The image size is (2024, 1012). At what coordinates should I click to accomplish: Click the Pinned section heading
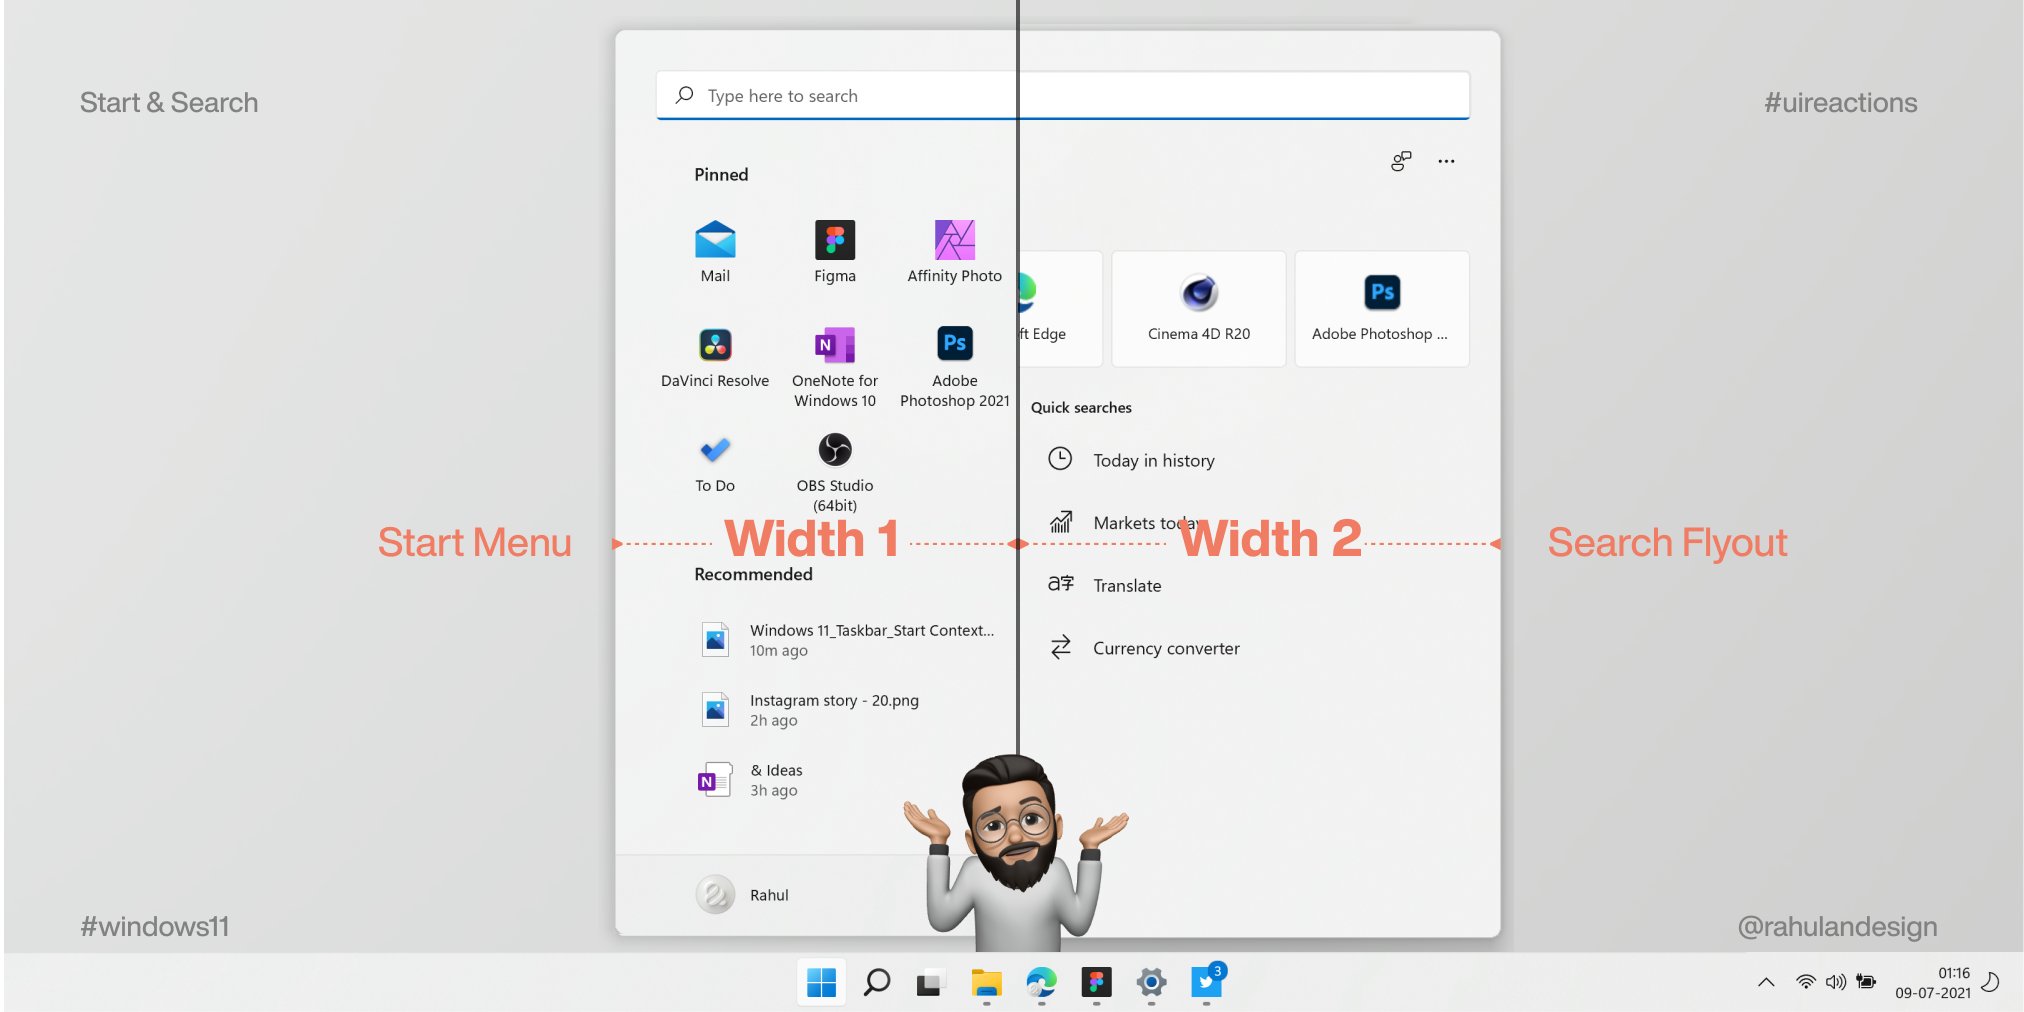(x=721, y=174)
